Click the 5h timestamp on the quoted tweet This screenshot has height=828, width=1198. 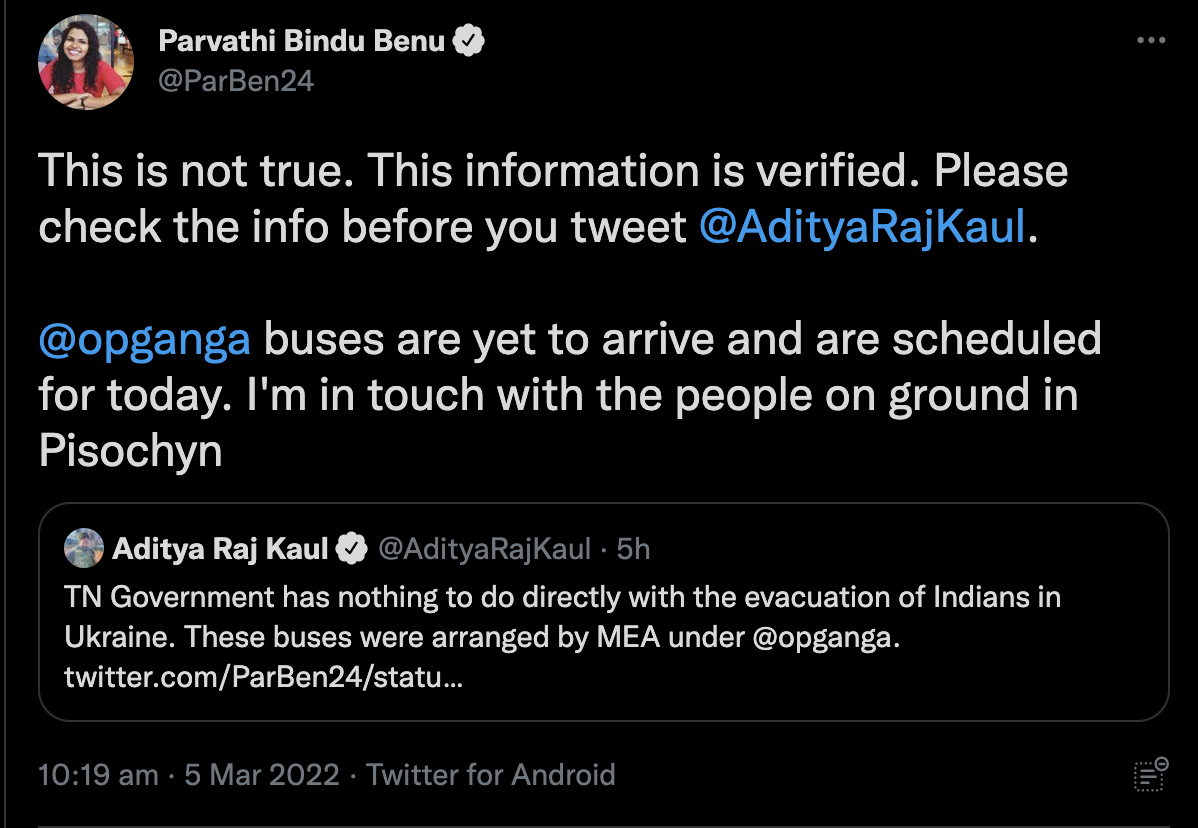[x=633, y=548]
